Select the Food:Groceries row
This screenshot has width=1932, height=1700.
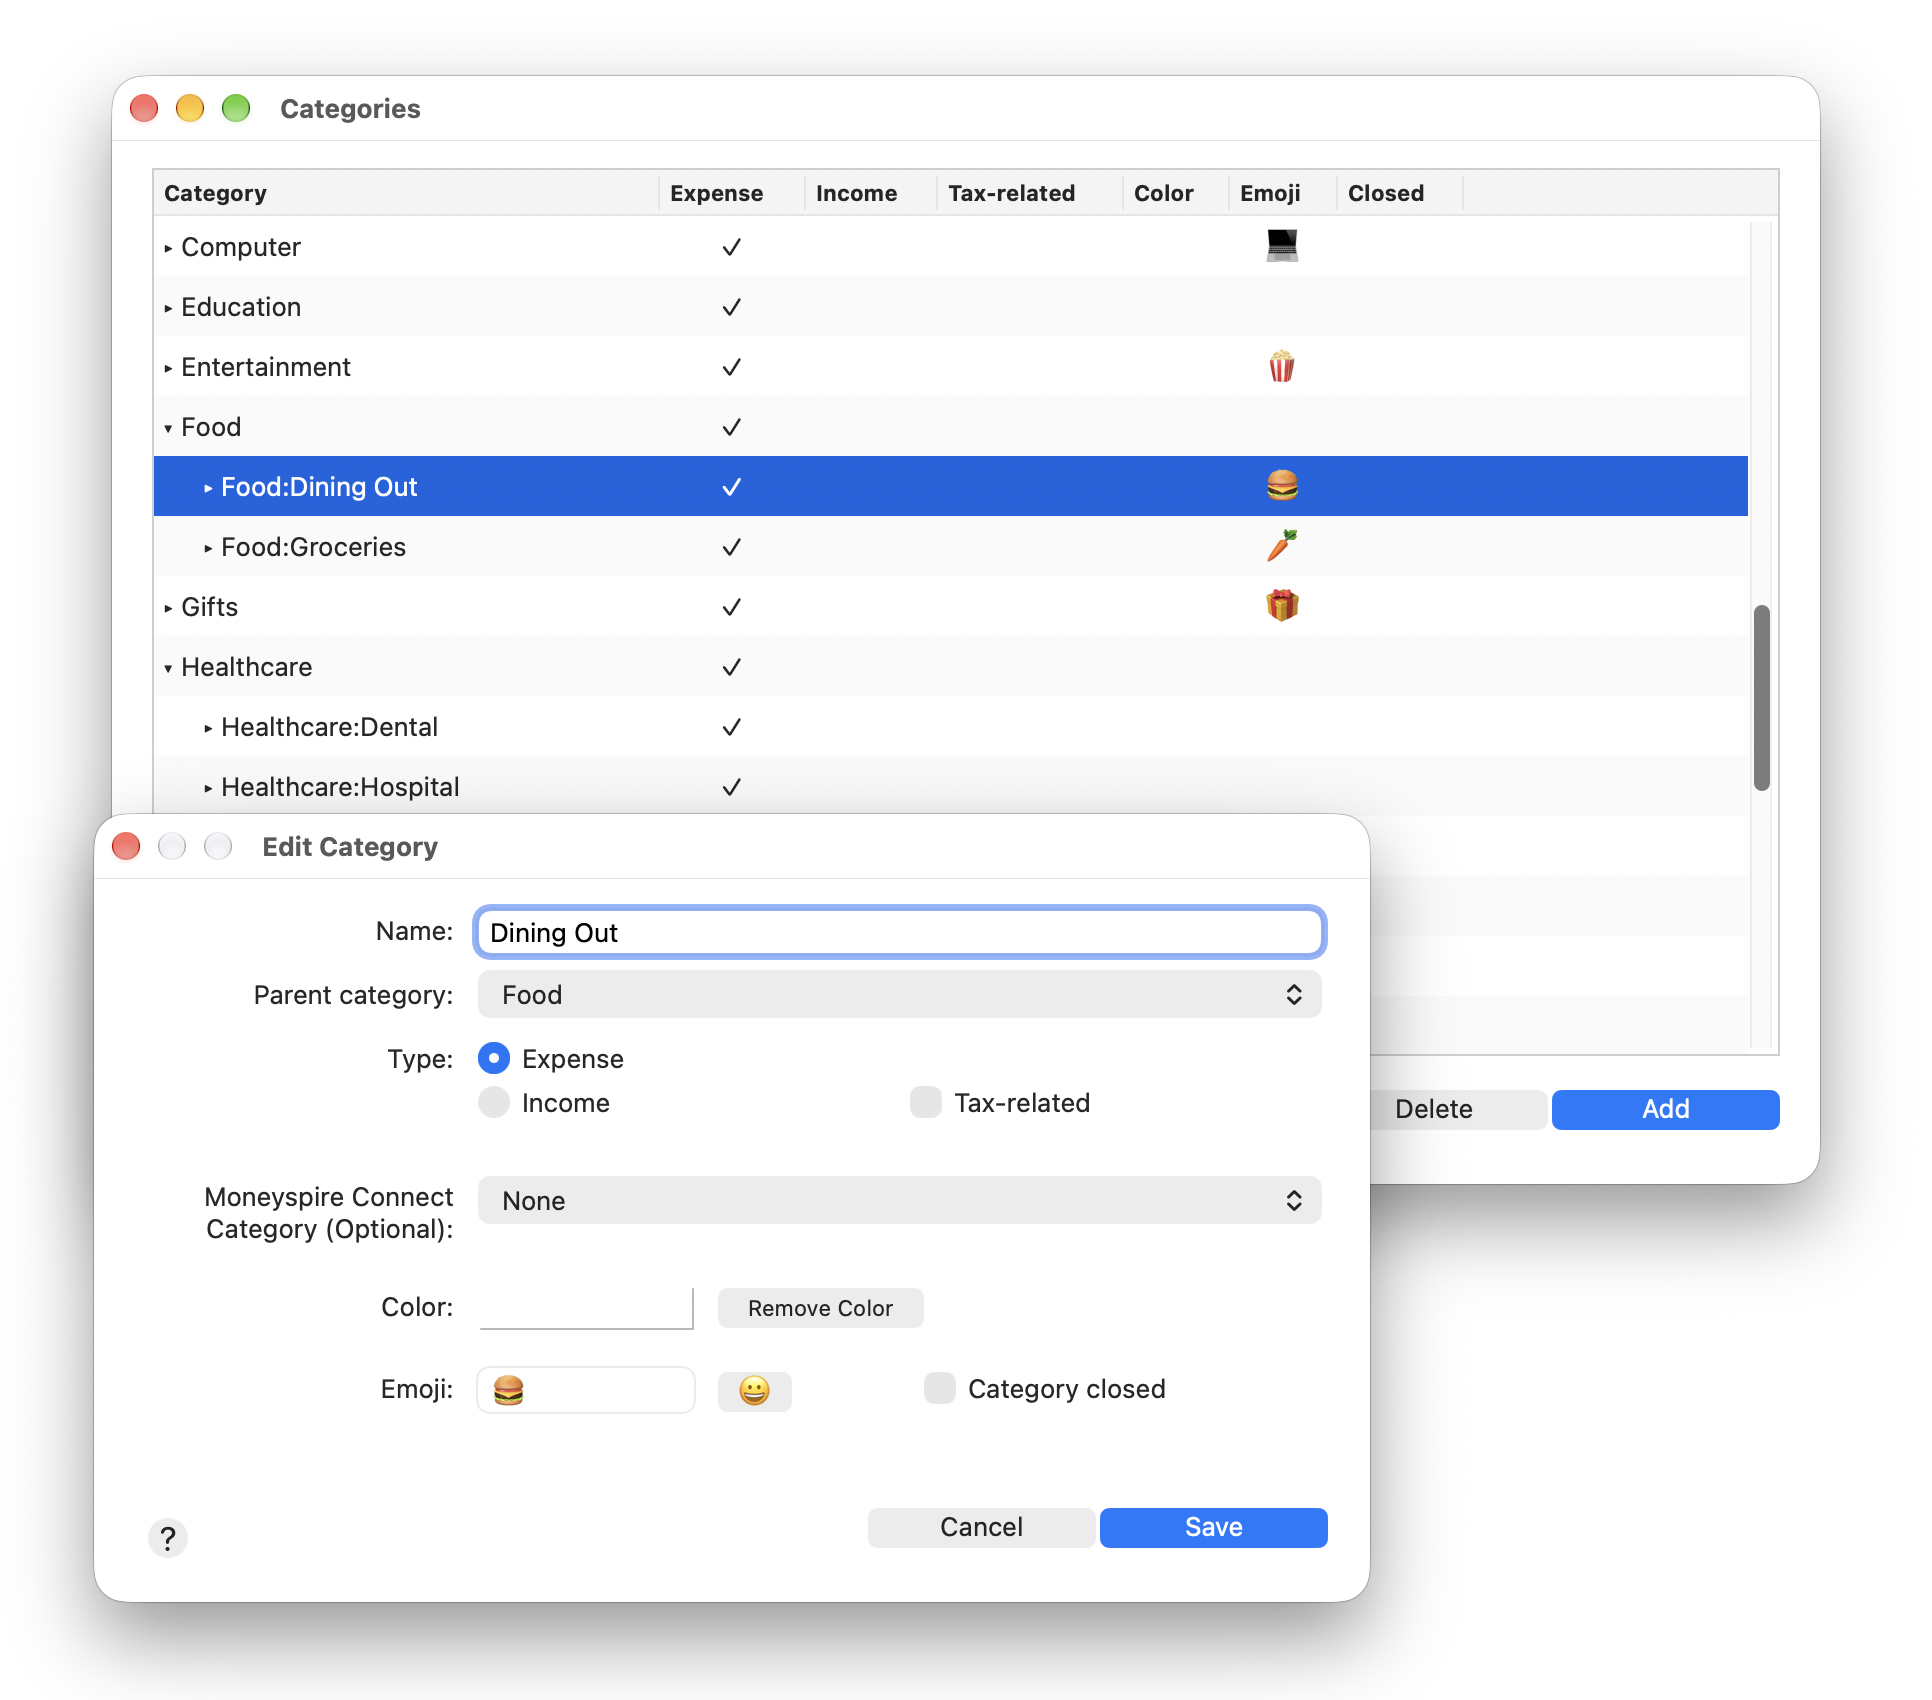pyautogui.click(x=950, y=546)
